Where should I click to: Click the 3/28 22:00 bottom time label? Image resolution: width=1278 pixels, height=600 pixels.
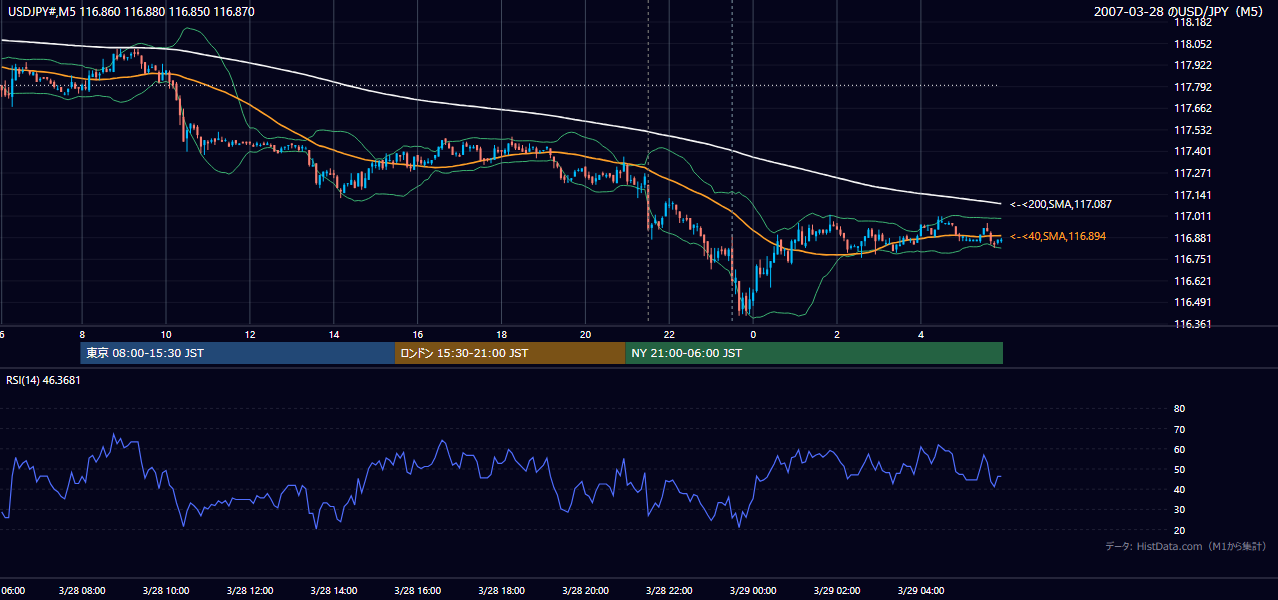pos(668,590)
